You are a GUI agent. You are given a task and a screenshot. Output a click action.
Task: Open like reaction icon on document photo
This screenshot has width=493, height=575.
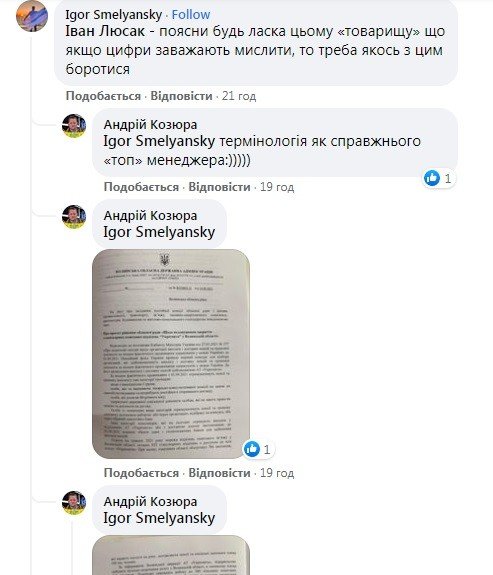(x=252, y=449)
